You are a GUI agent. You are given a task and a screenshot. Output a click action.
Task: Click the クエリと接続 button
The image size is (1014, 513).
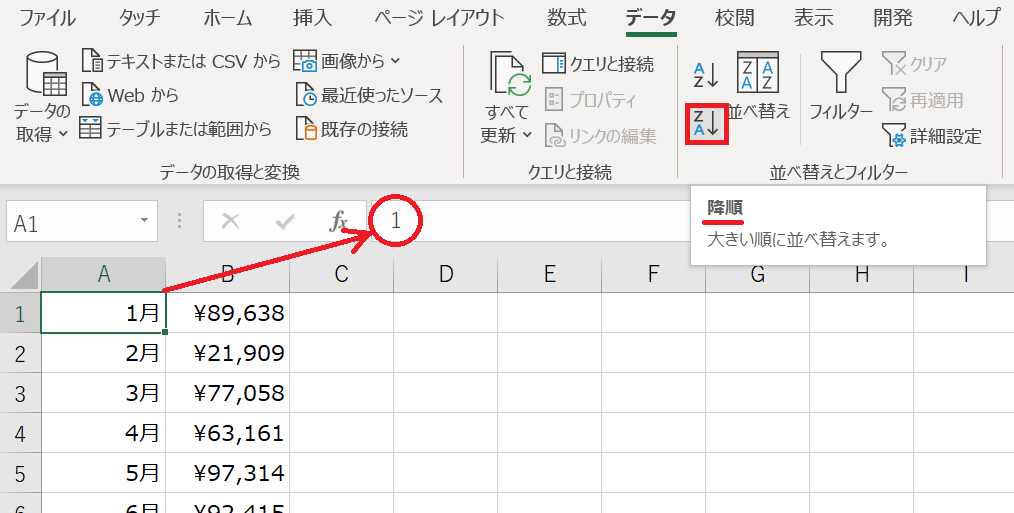598,64
